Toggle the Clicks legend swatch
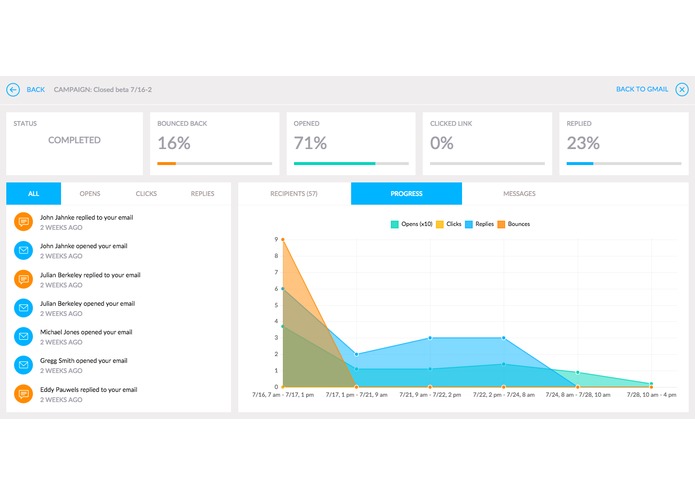This screenshot has width=695, height=494. (x=440, y=224)
